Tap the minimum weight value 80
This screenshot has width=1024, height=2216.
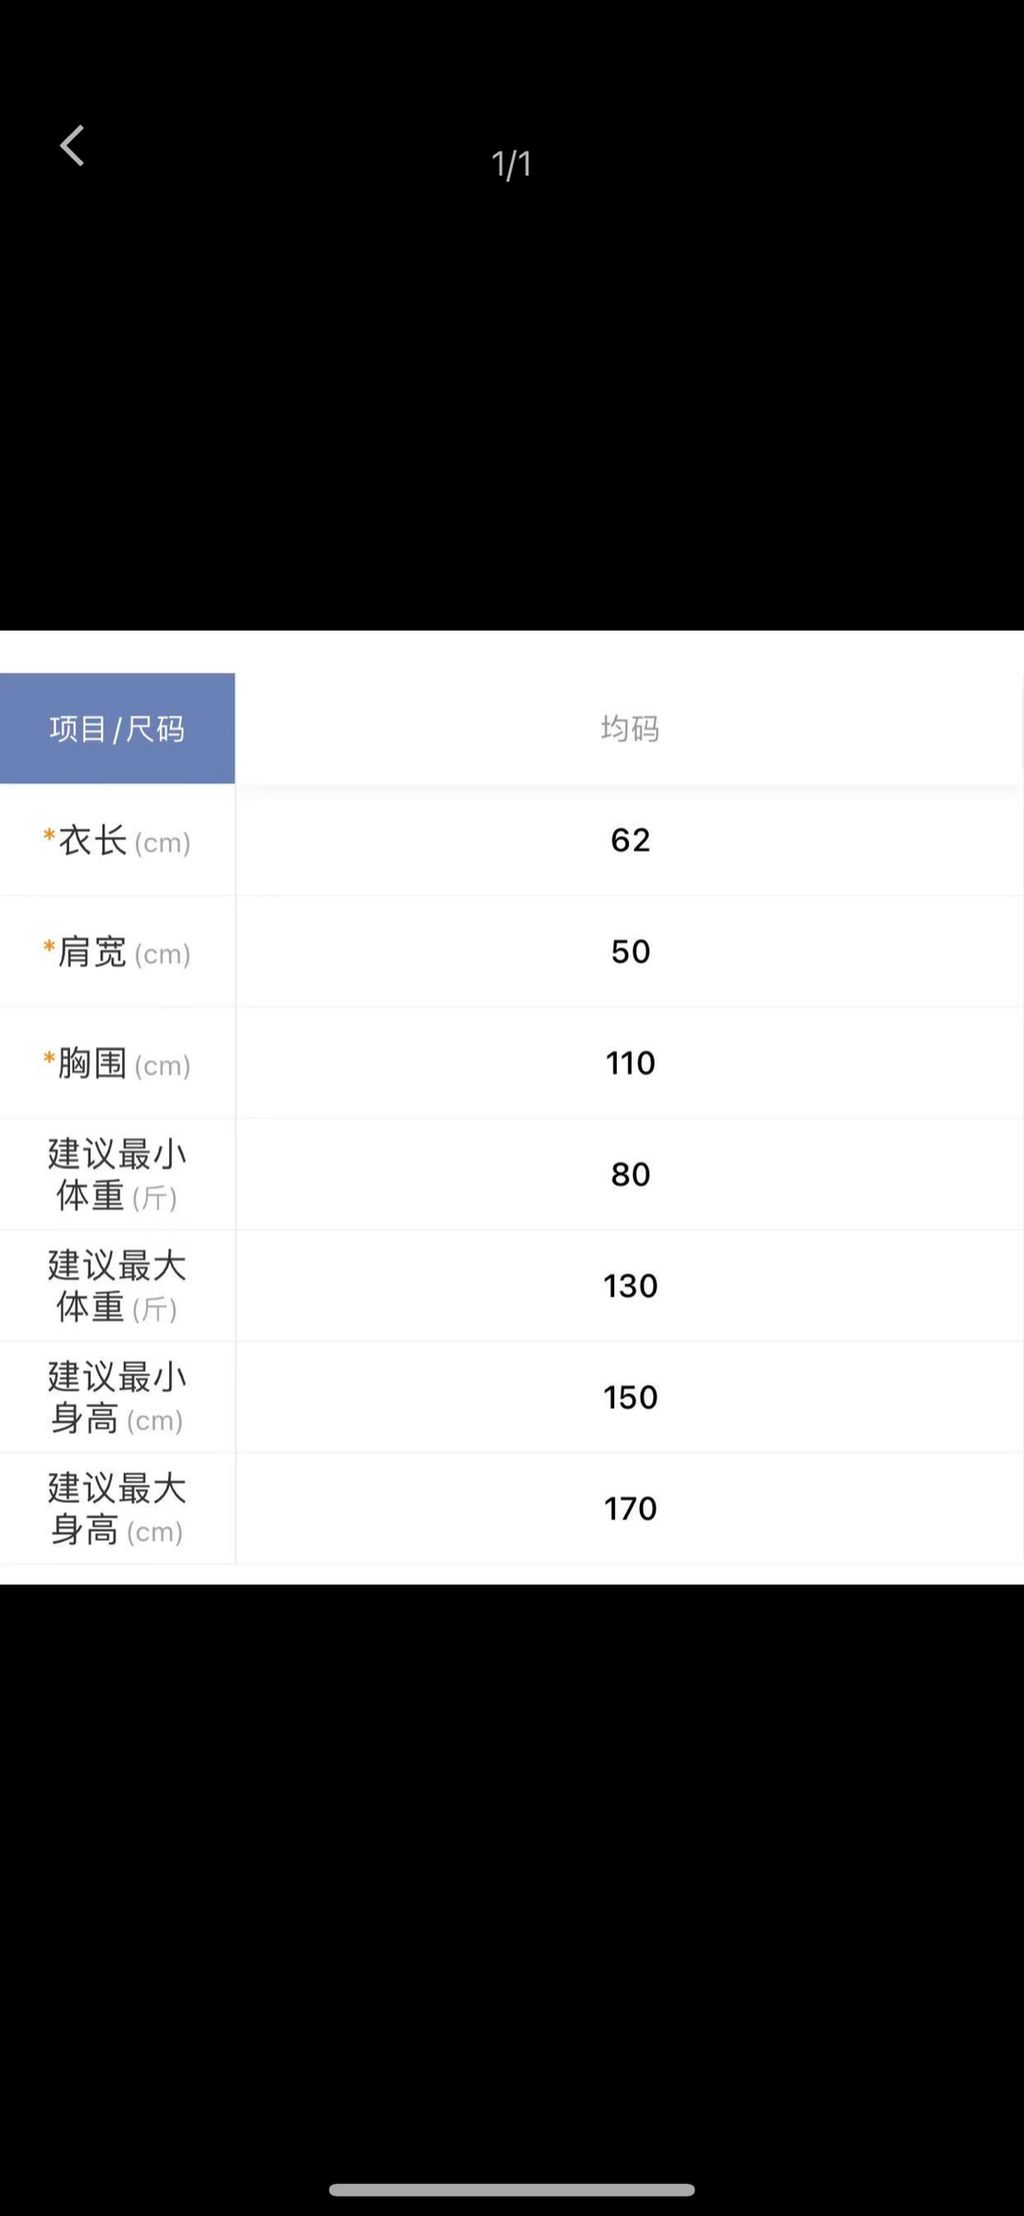(x=630, y=1174)
